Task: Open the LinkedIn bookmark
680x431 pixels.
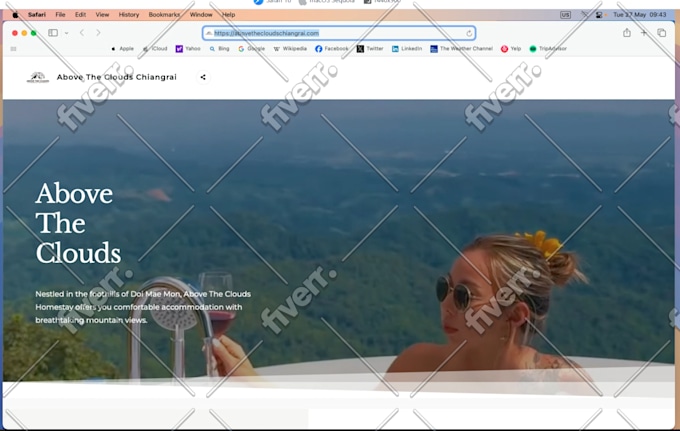Action: (407, 49)
